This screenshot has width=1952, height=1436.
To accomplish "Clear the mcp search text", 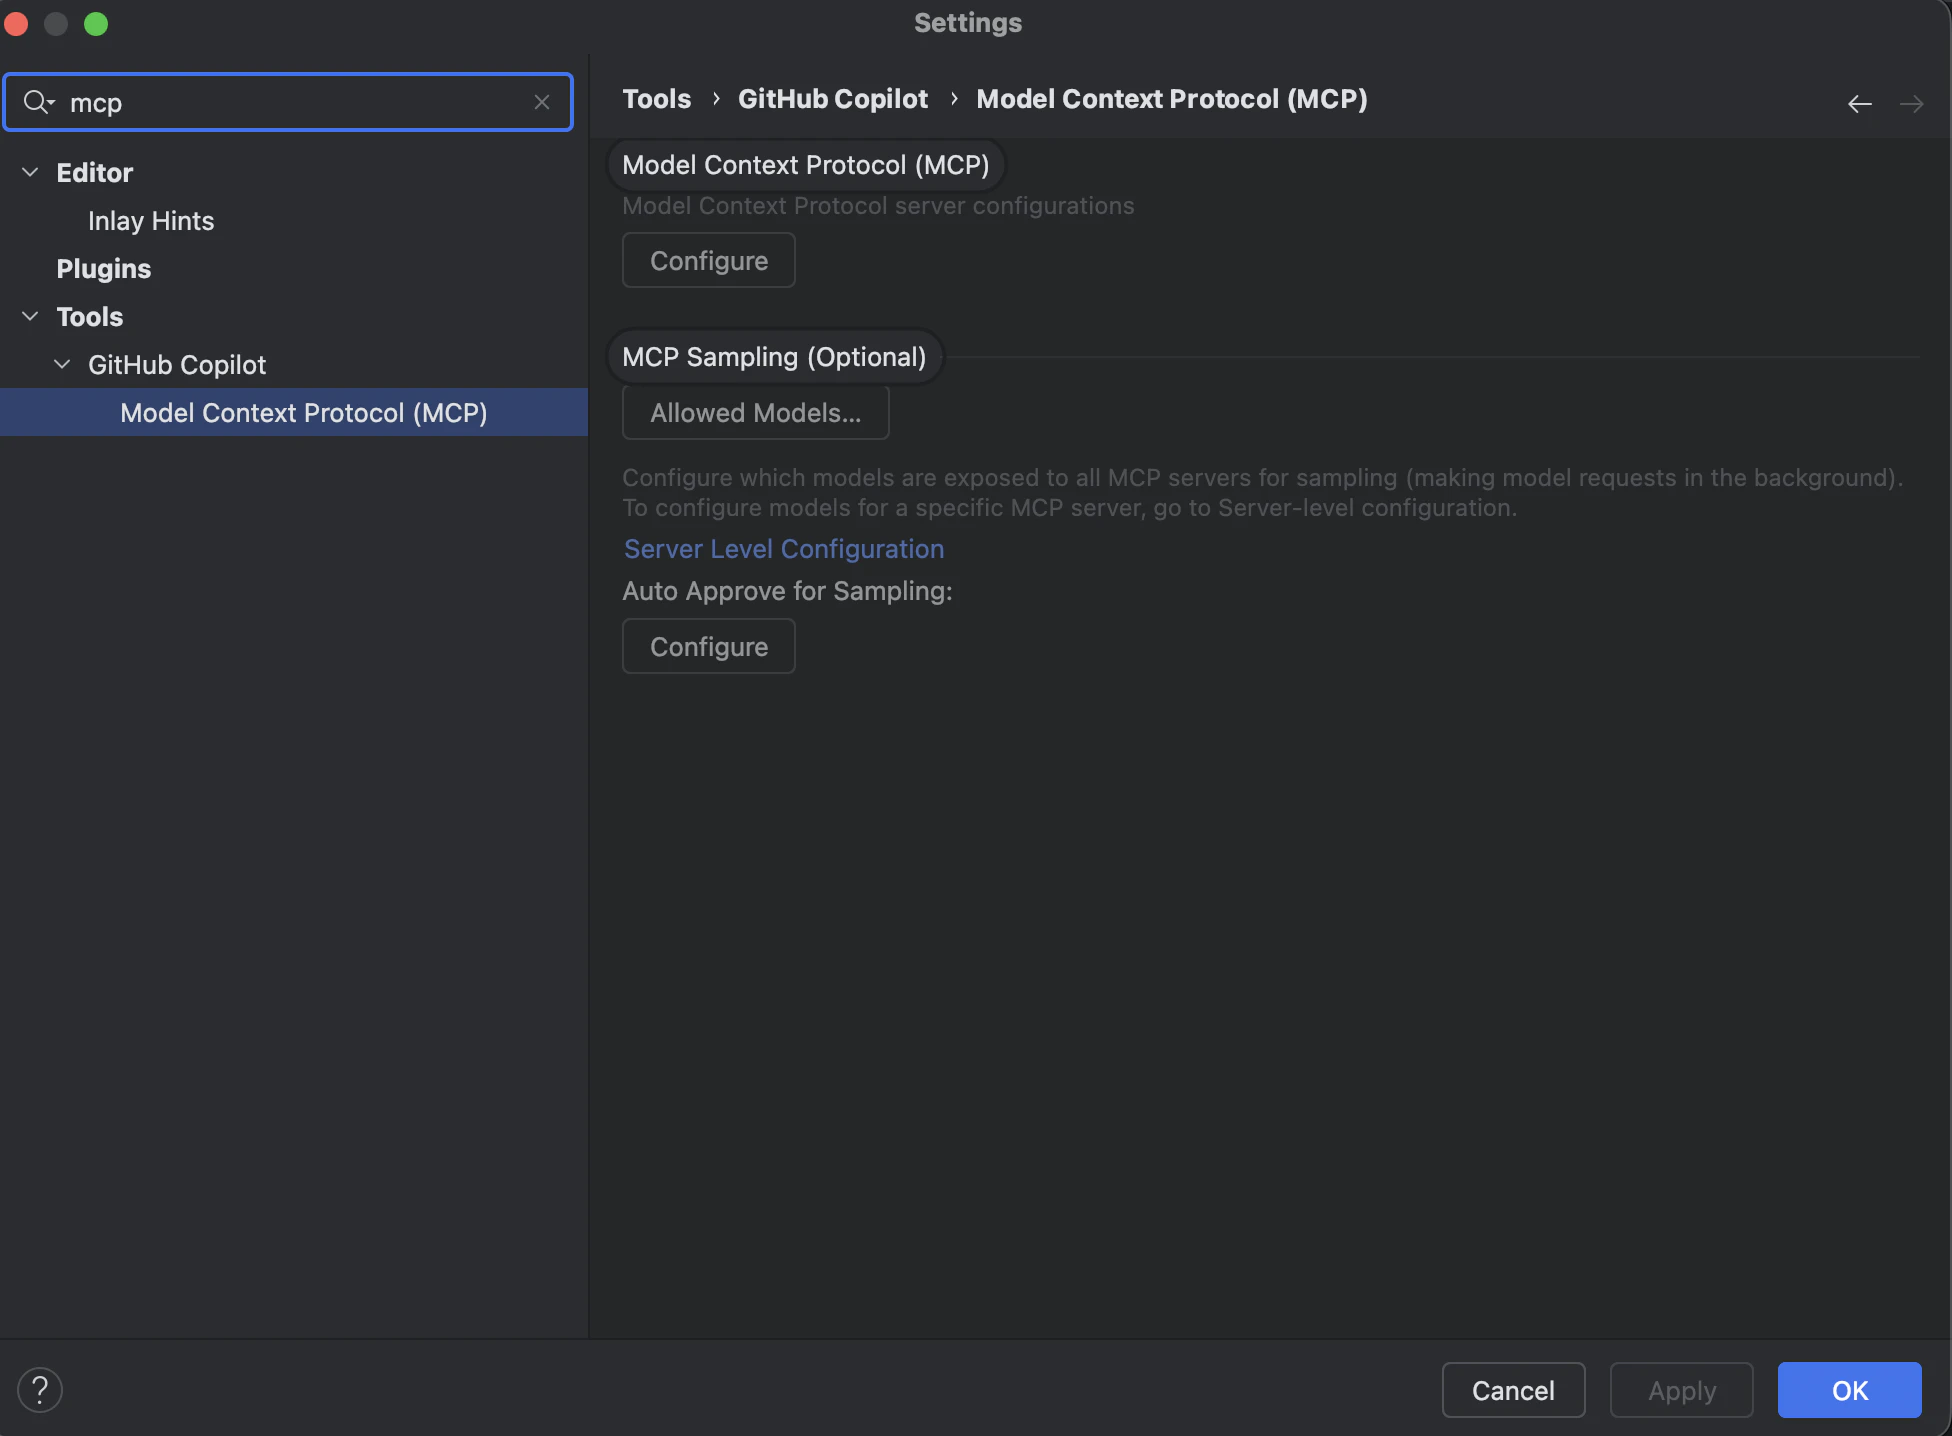I will point(542,102).
